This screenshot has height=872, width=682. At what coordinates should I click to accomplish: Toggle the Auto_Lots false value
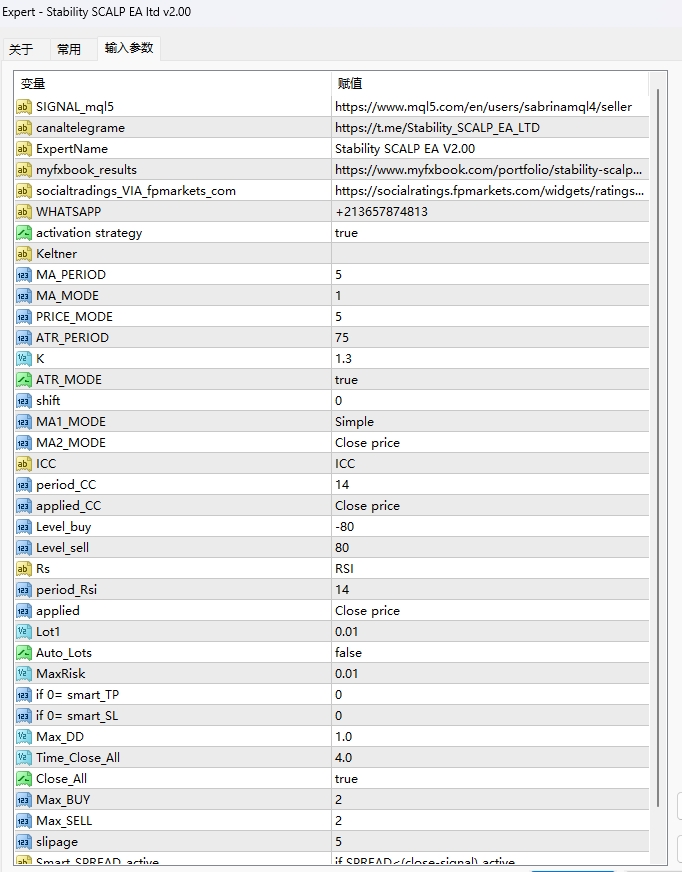pyautogui.click(x=488, y=653)
